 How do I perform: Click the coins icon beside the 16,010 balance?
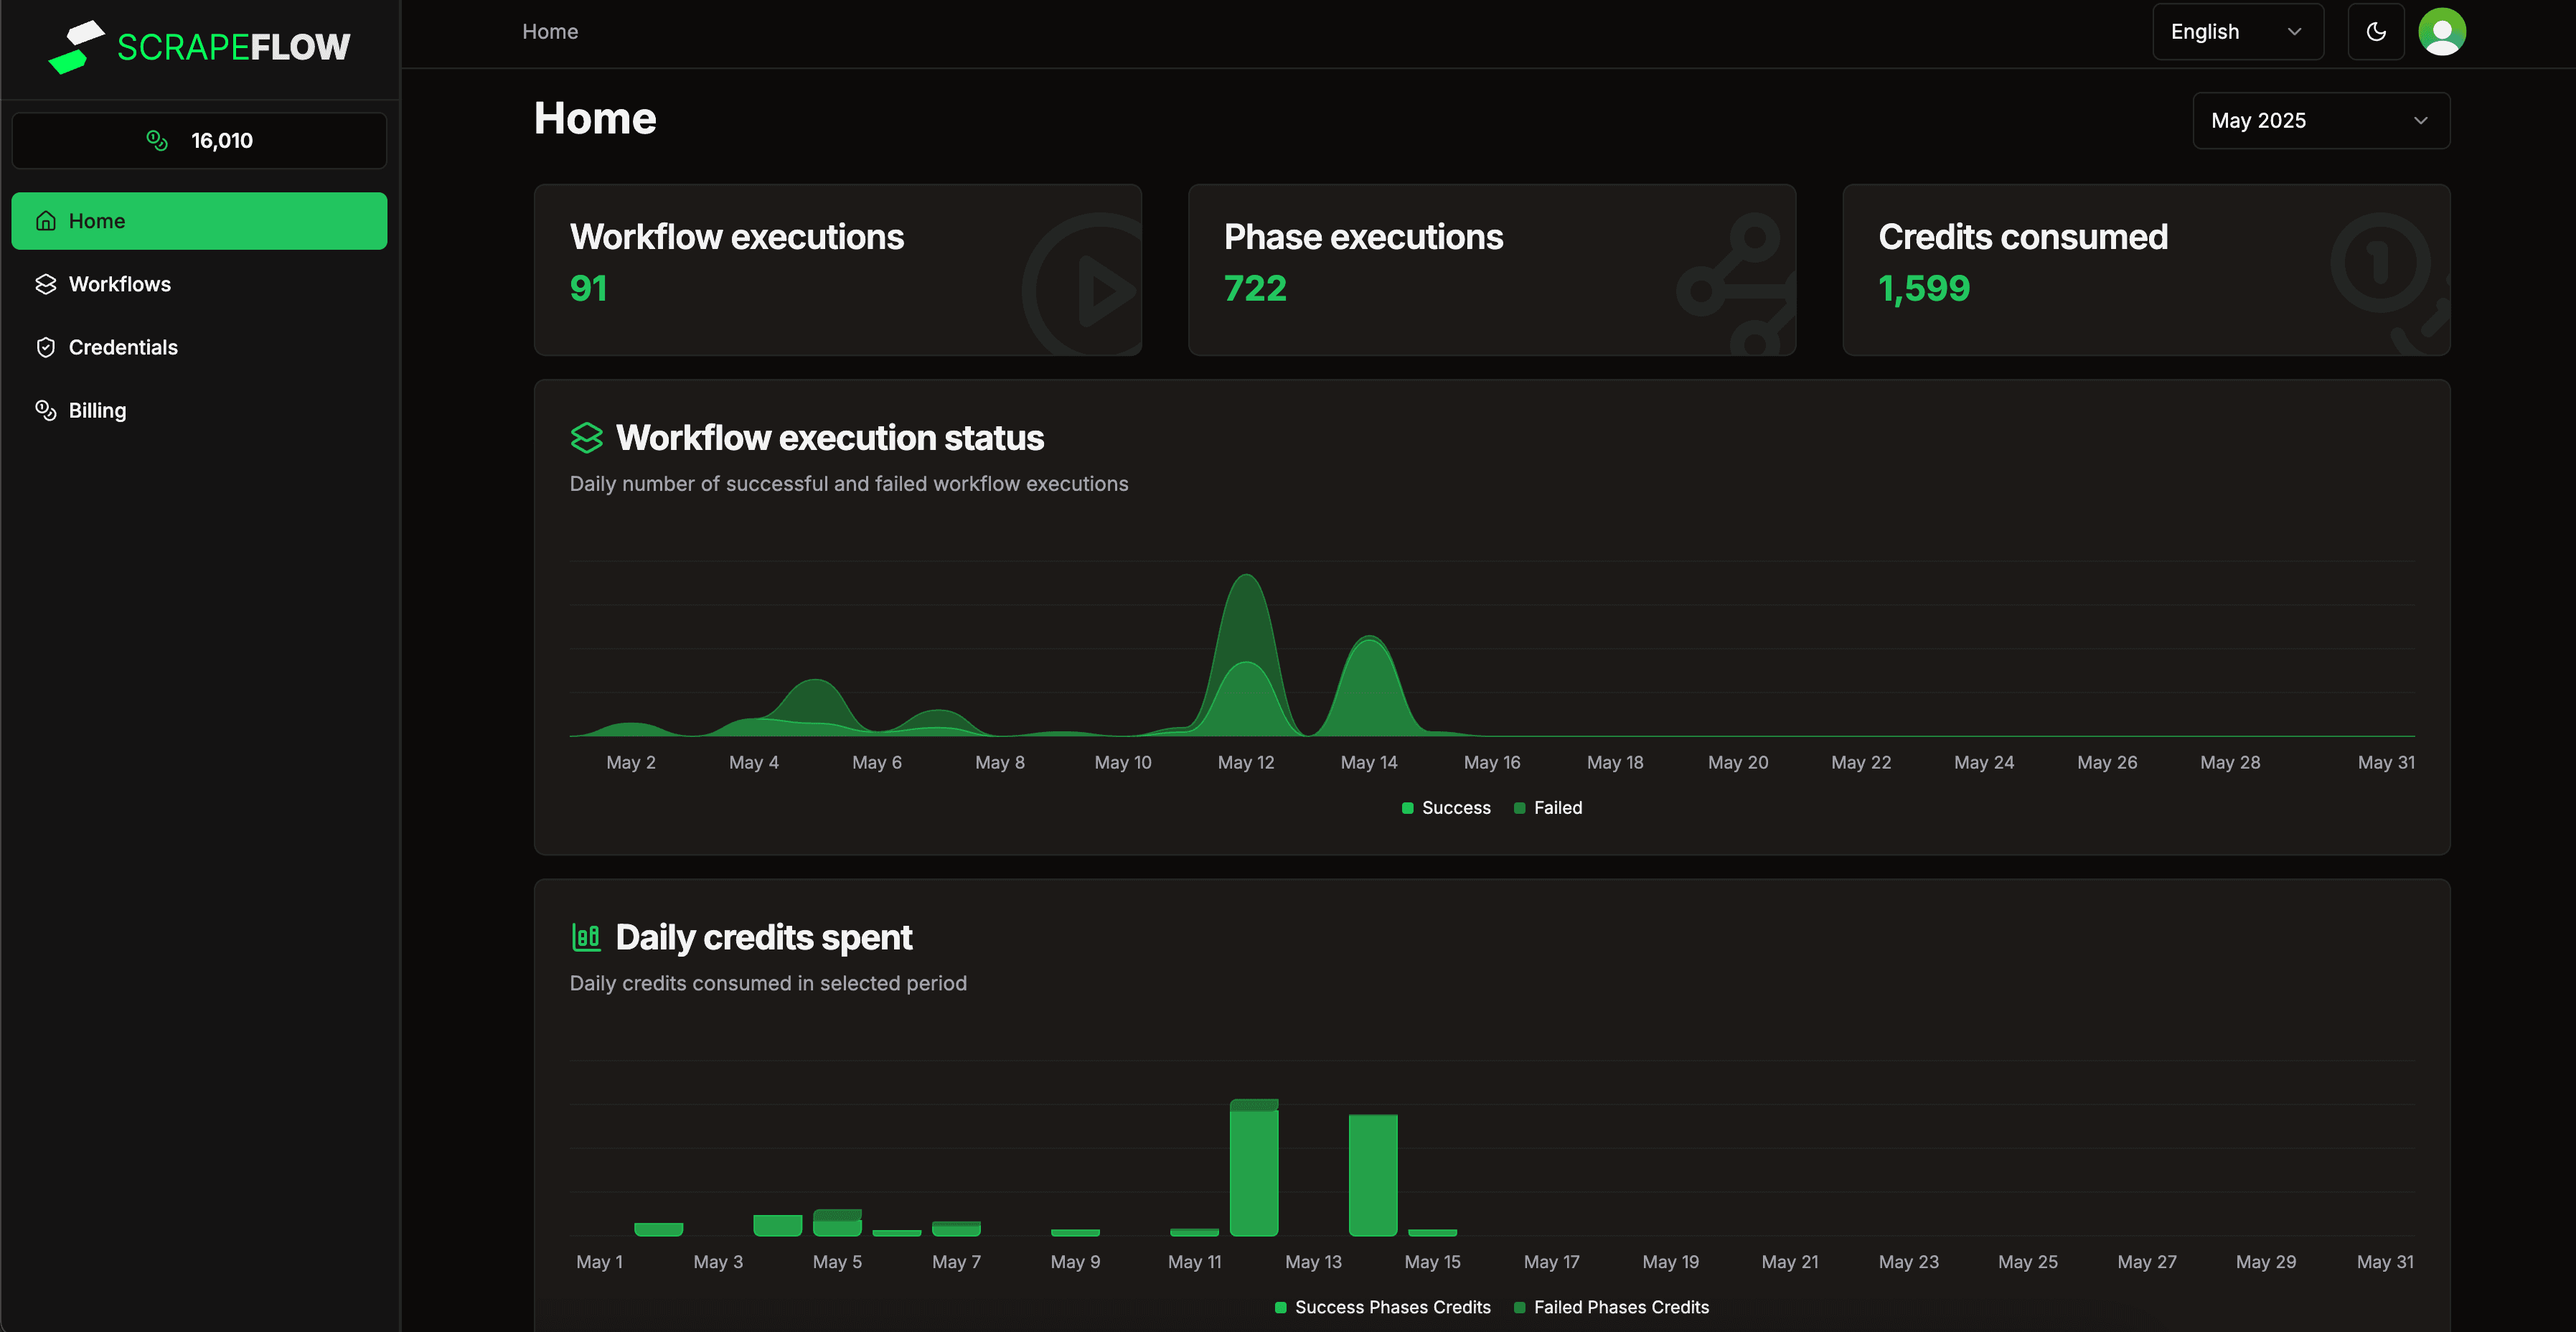157,140
